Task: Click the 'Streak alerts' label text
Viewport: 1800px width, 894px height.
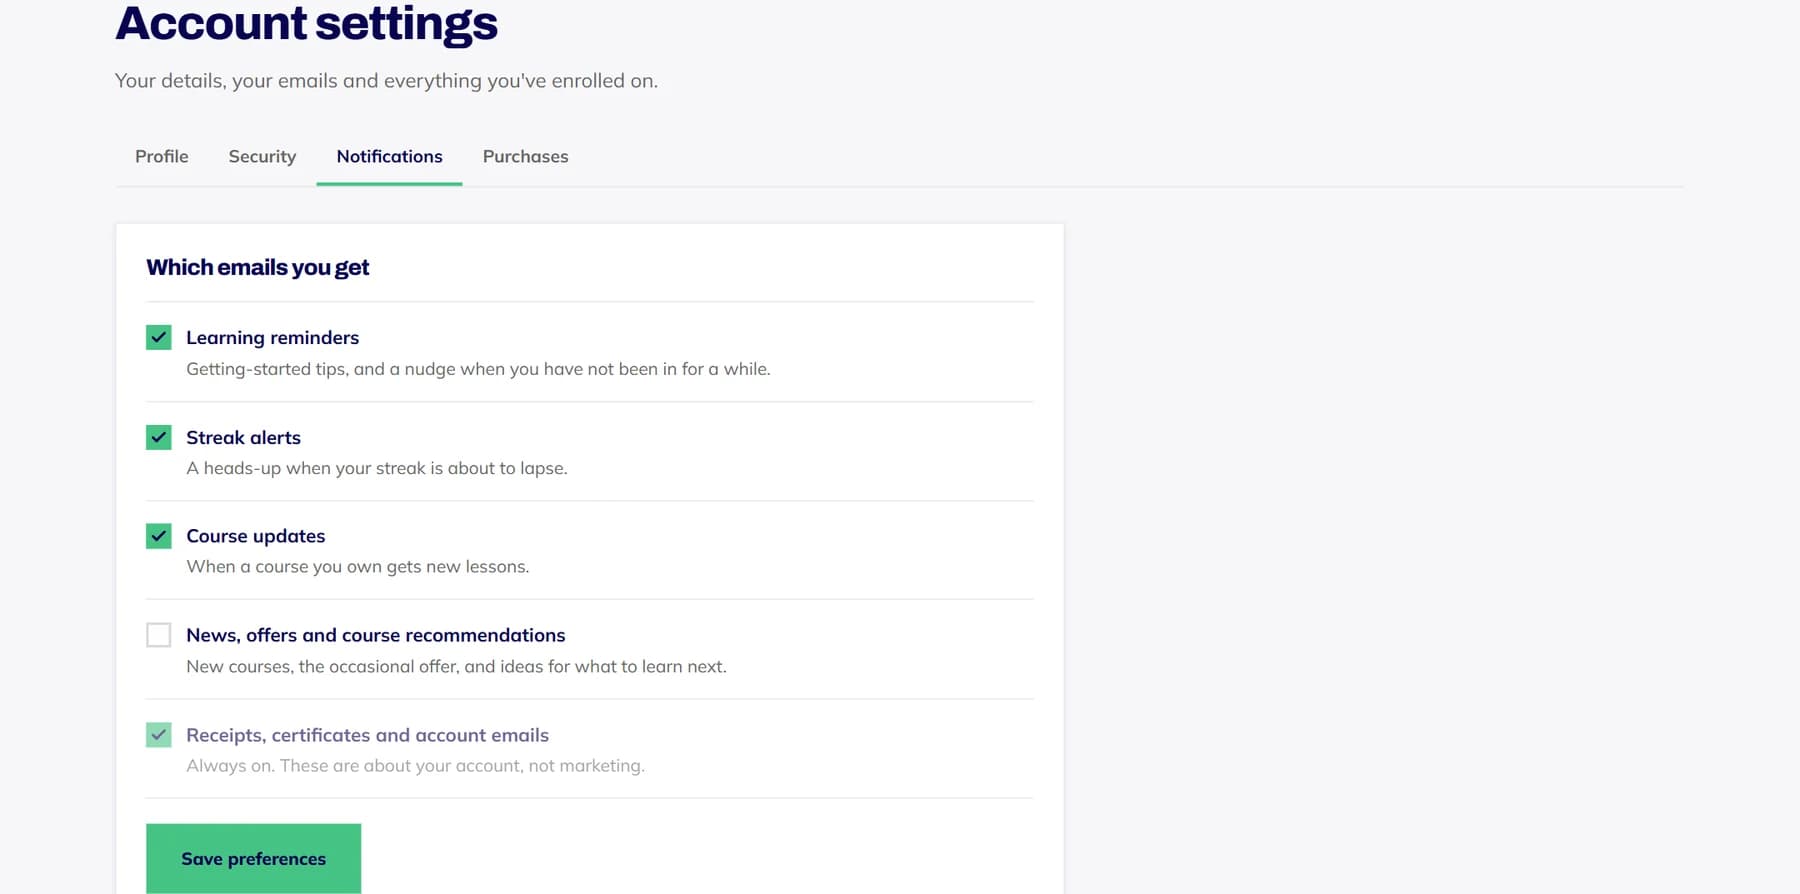Action: tap(243, 438)
